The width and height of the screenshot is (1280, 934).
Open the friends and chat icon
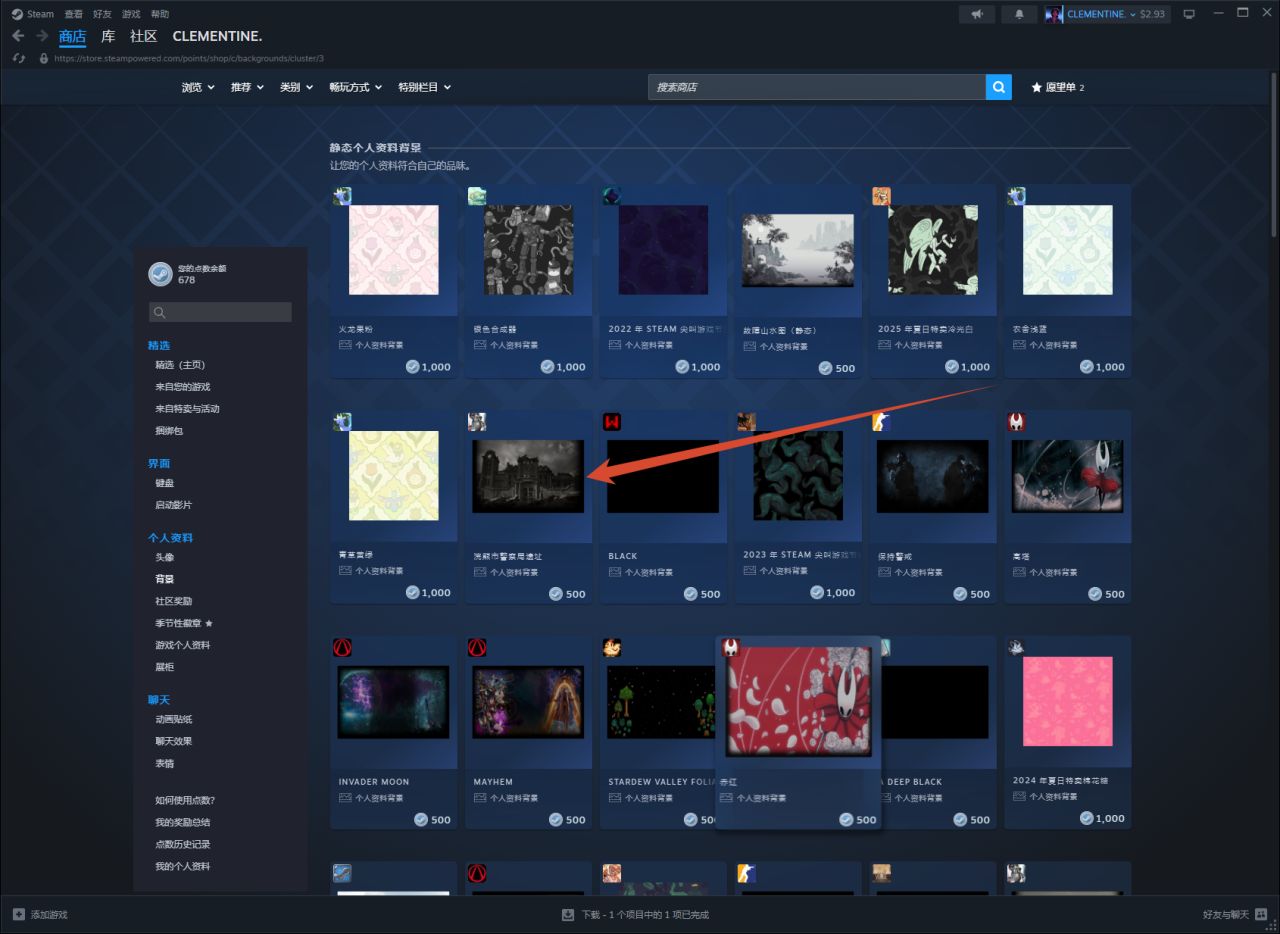[x=1261, y=914]
